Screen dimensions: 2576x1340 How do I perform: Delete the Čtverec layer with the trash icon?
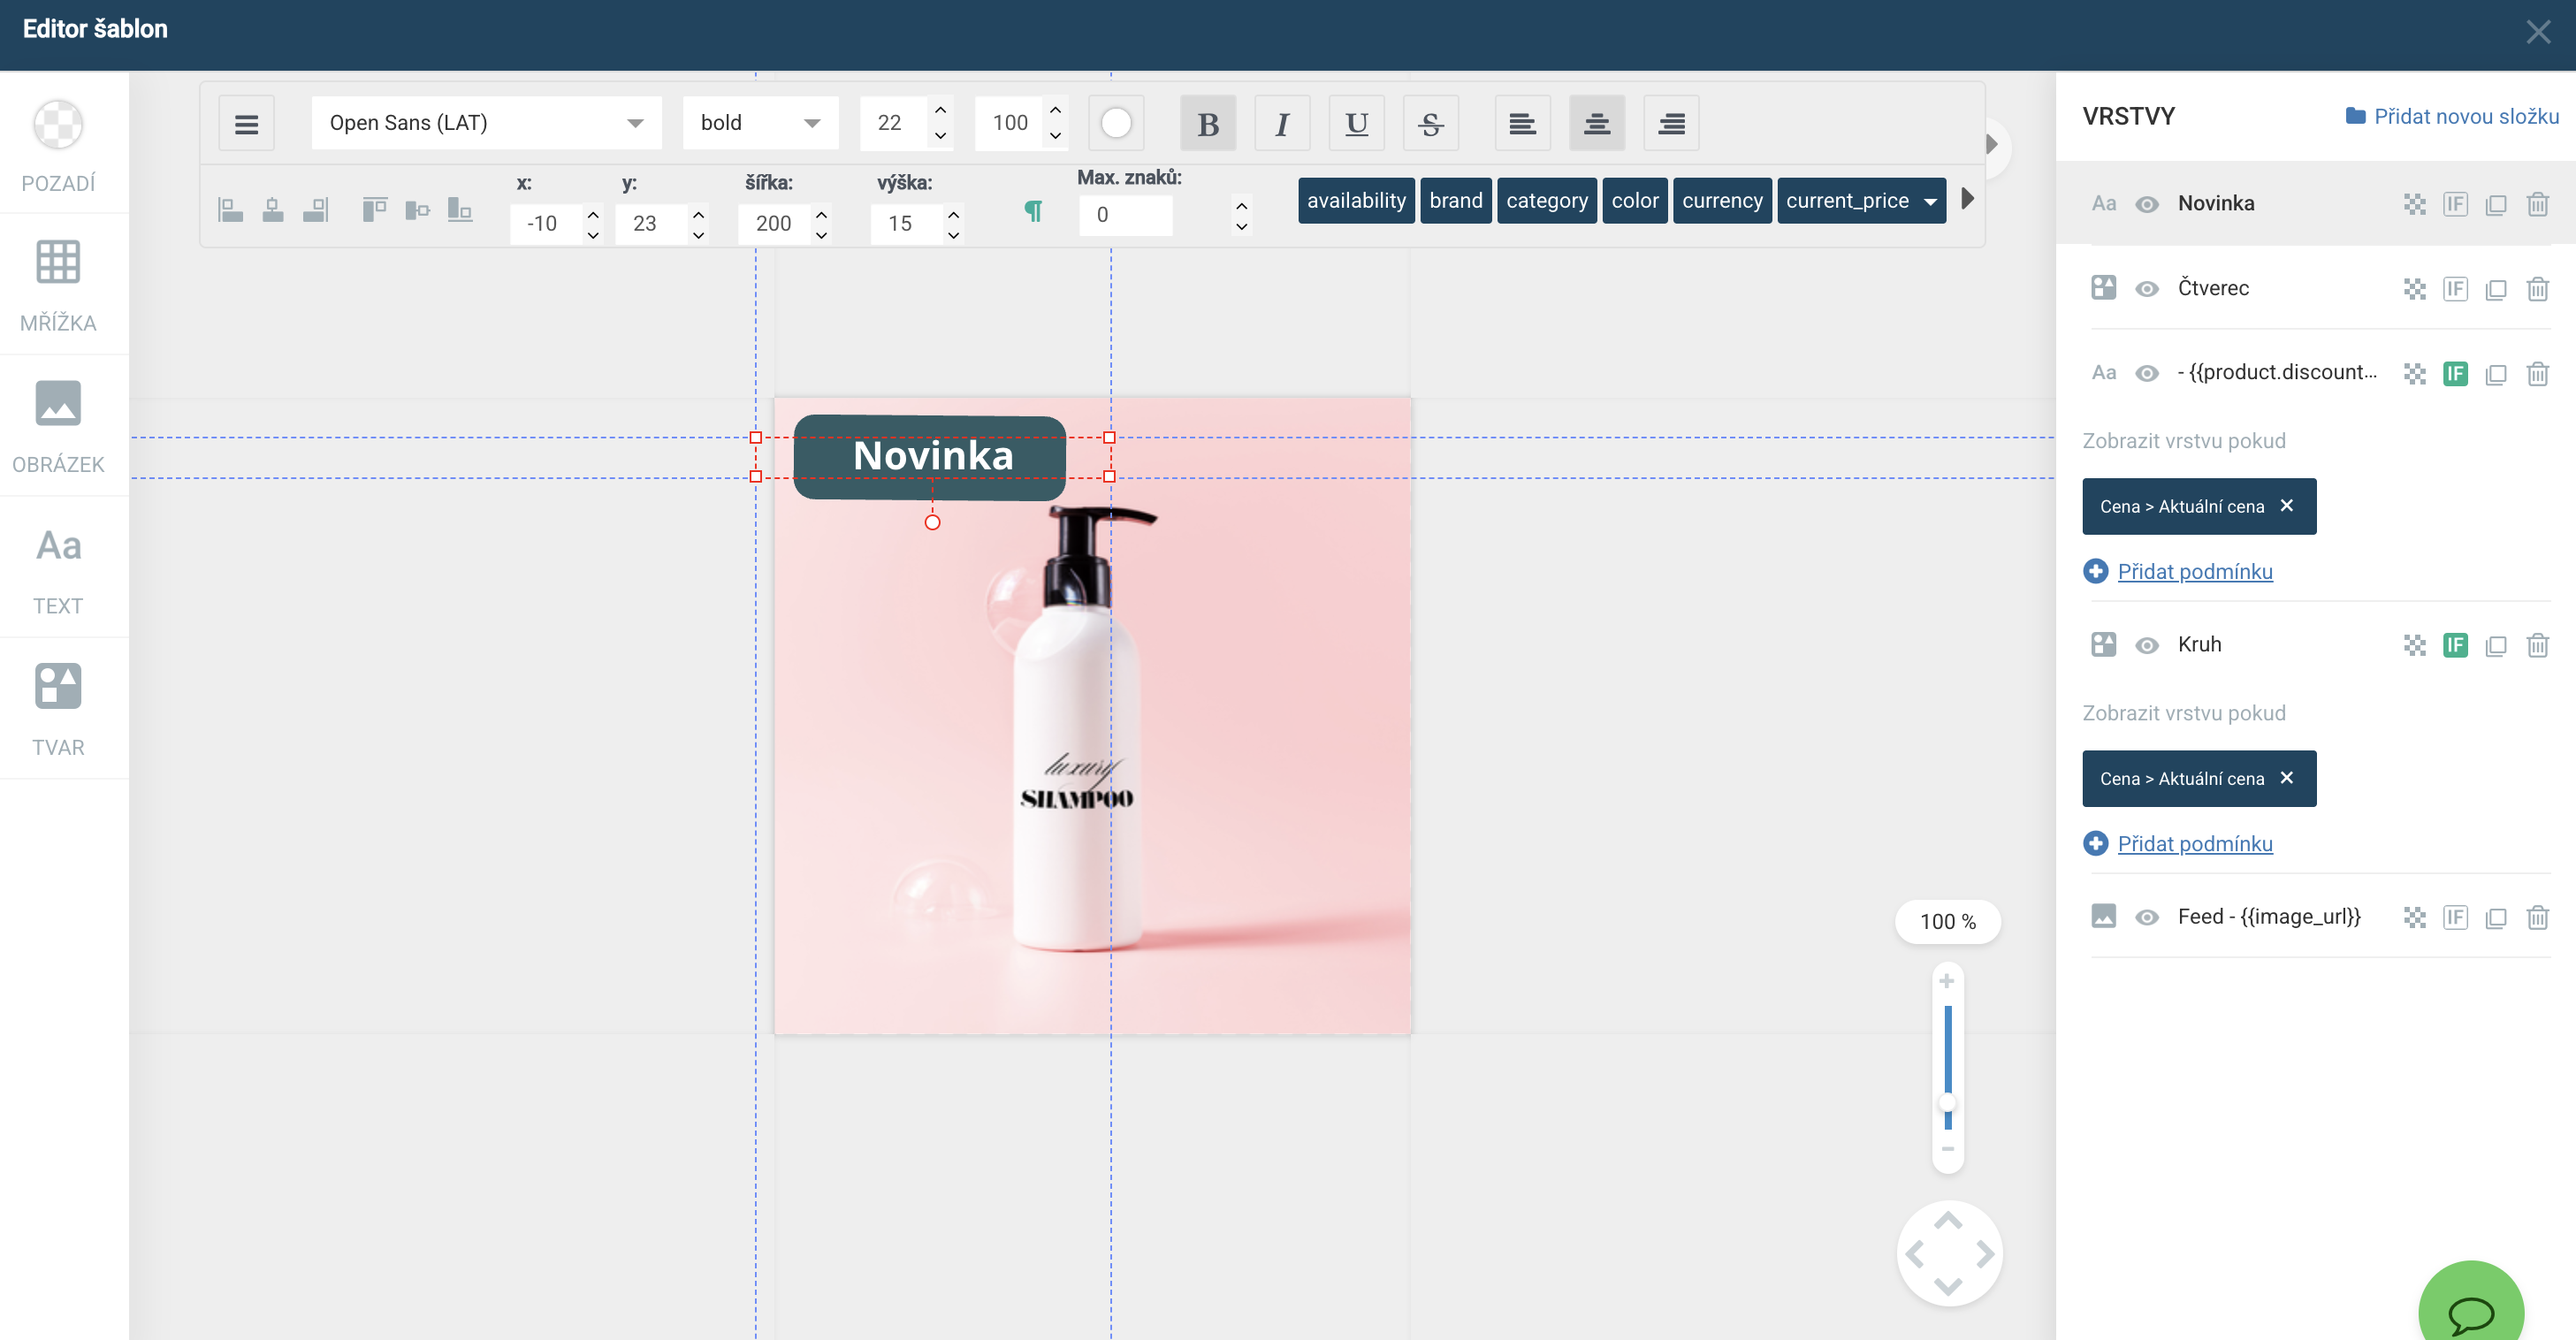tap(2537, 289)
